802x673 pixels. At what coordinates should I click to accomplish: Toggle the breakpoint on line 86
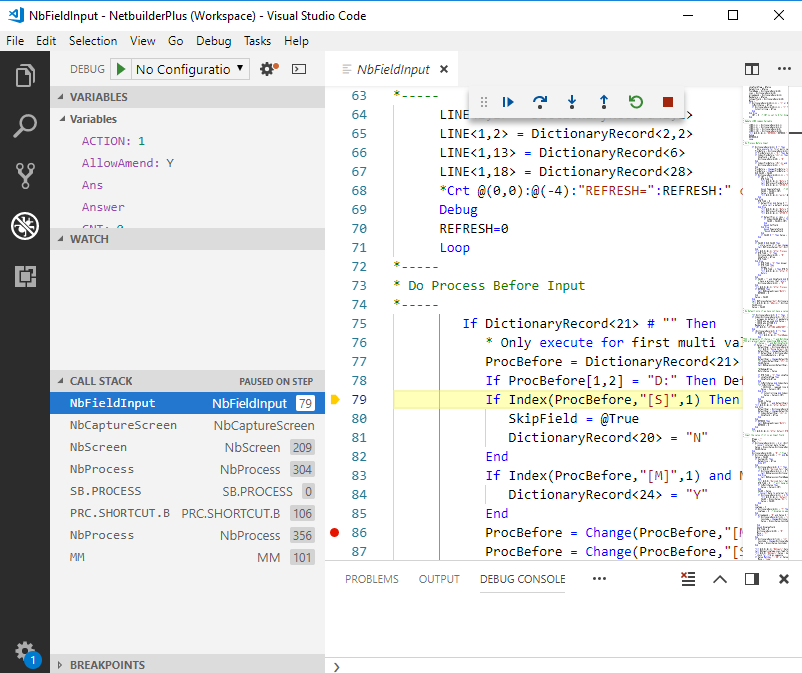tap(335, 533)
